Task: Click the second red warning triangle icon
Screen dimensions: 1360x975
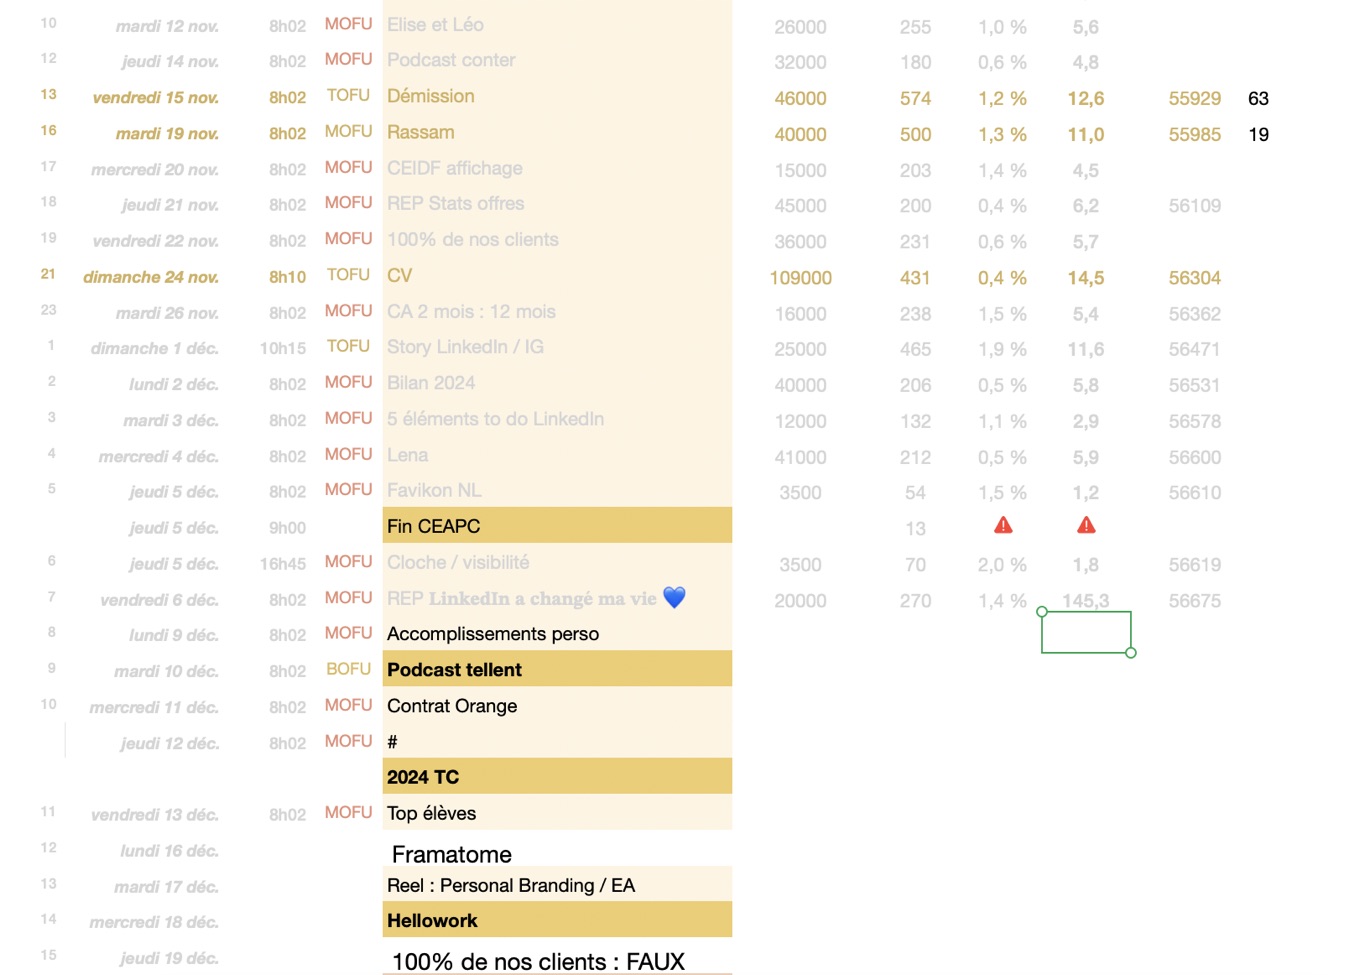Action: [x=1086, y=525]
